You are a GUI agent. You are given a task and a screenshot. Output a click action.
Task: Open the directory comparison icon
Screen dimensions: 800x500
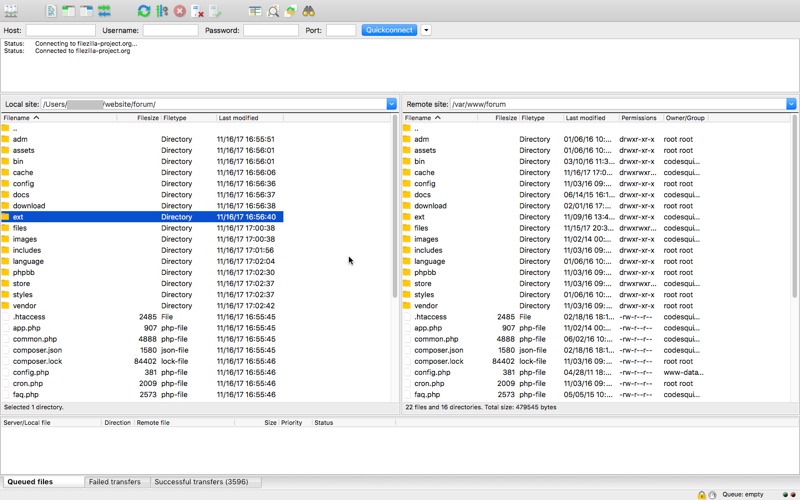pos(255,11)
